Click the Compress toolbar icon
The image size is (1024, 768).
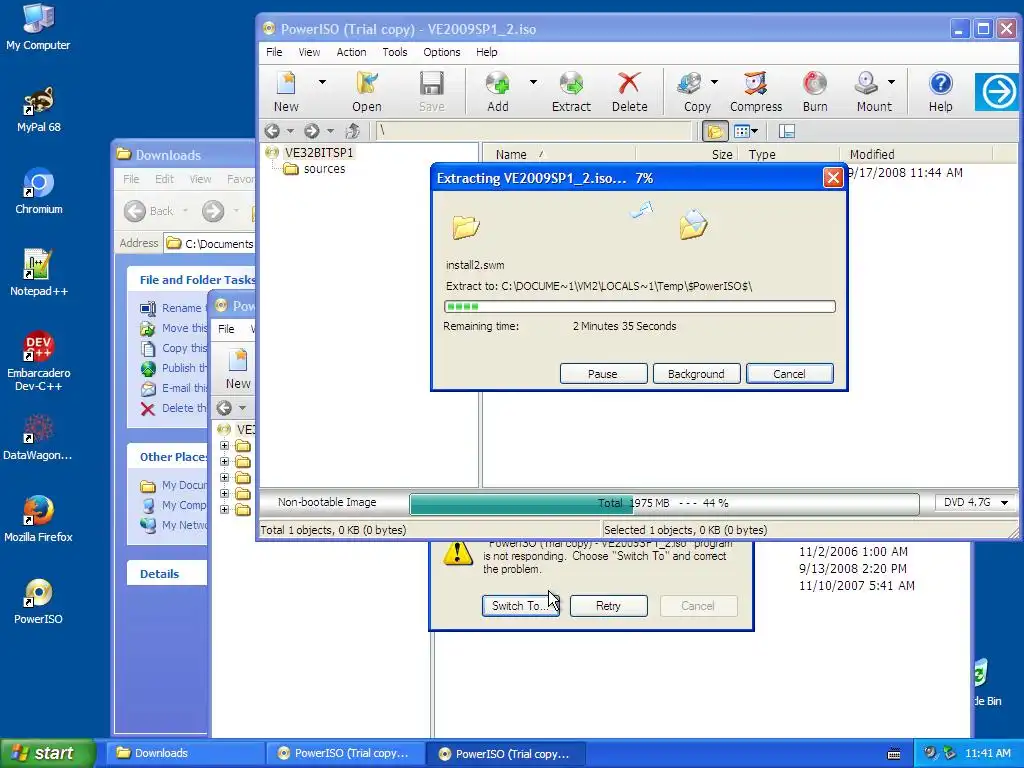(756, 91)
